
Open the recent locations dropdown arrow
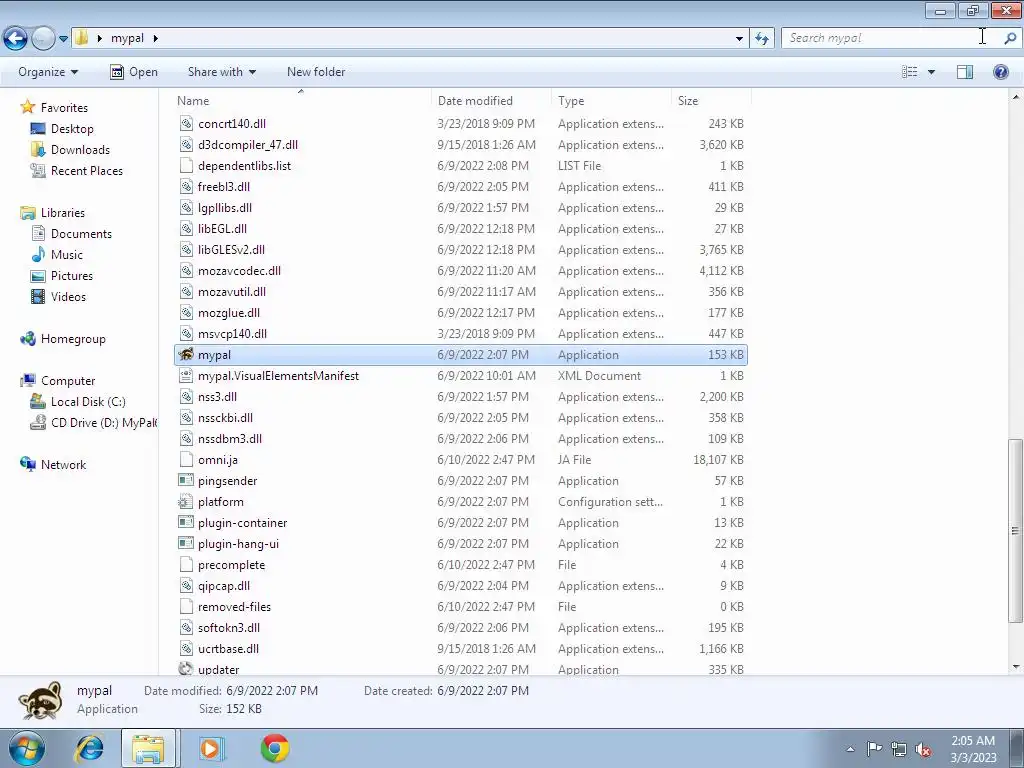(x=63, y=39)
